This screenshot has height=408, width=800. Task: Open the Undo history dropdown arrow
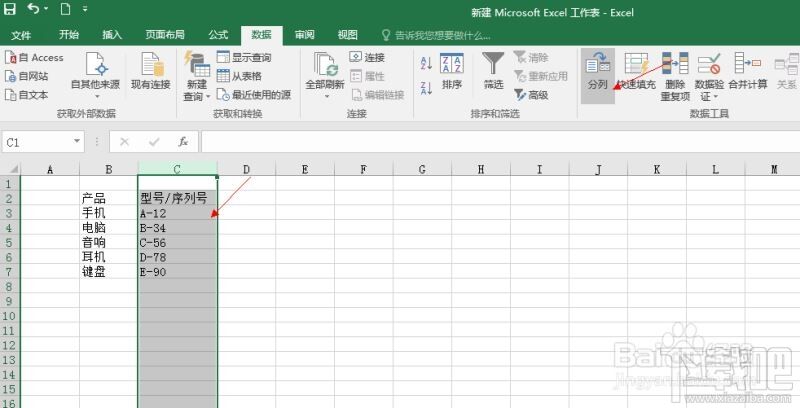coord(46,9)
